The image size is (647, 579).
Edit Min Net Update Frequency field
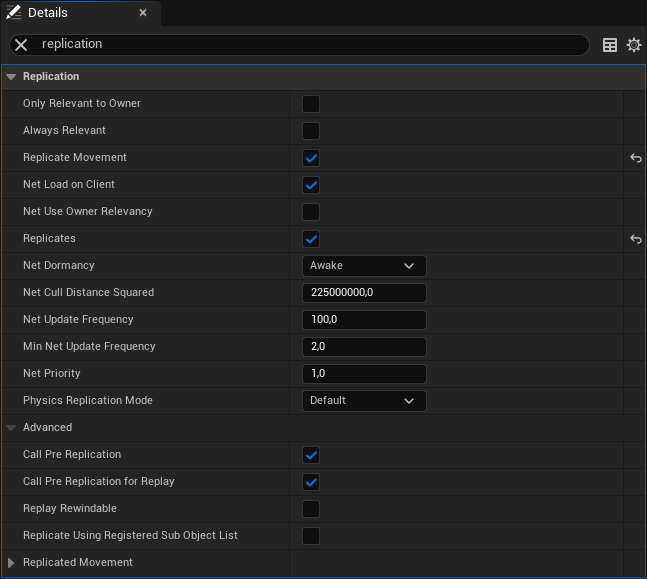[364, 347]
